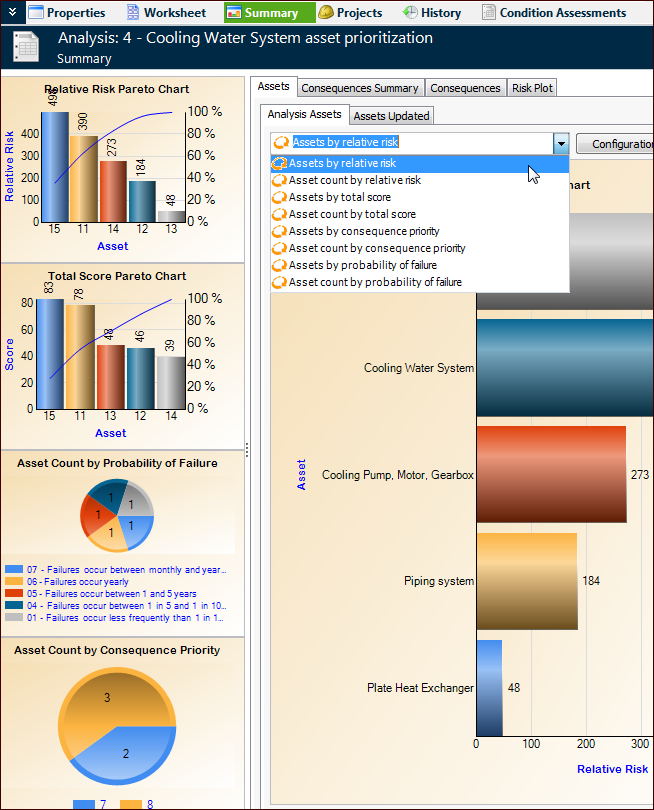Viewport: 654px width, 810px height.
Task: Click icon beside 'Assets by total score'
Action: [279, 197]
